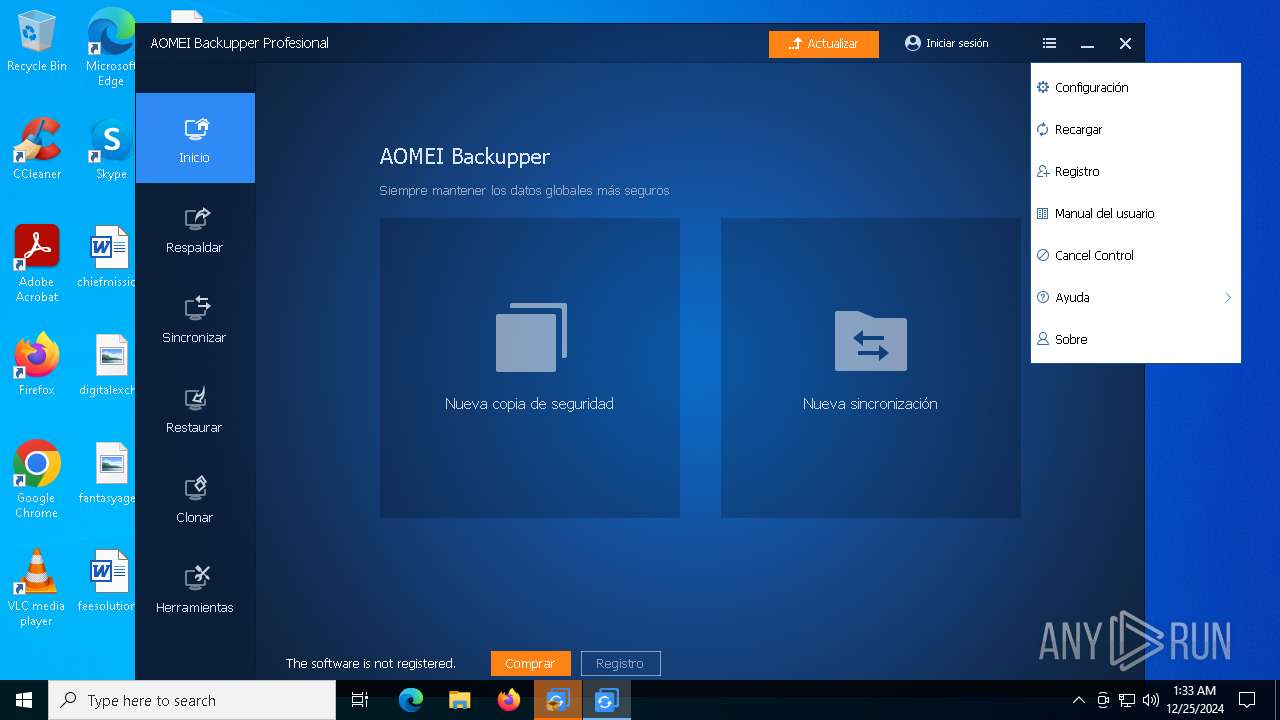Show hidden tray icons arrow

(x=1078, y=700)
